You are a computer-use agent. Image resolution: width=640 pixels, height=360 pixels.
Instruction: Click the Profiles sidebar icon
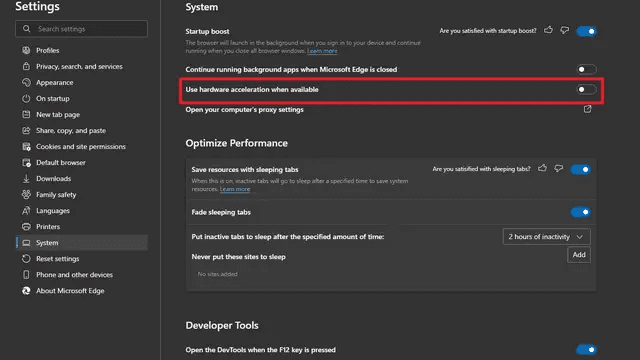26,50
